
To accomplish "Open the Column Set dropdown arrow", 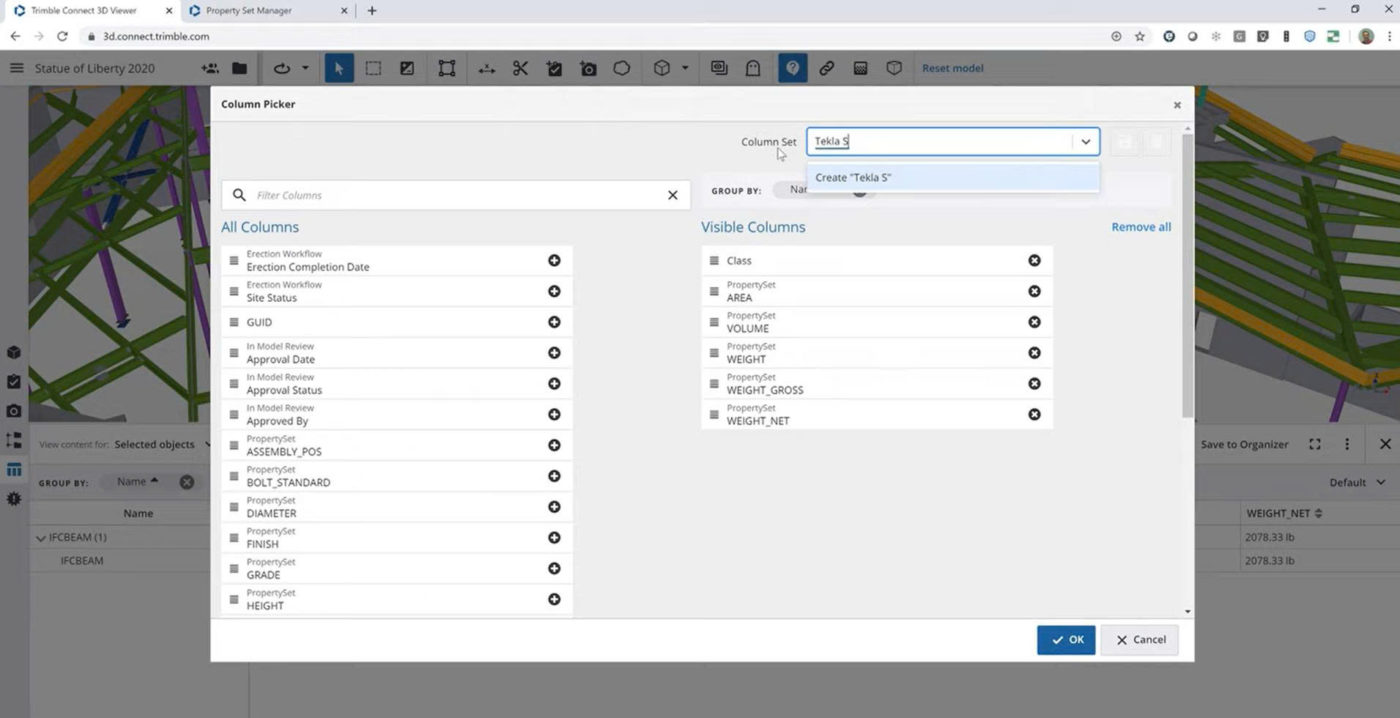I will click(1085, 141).
